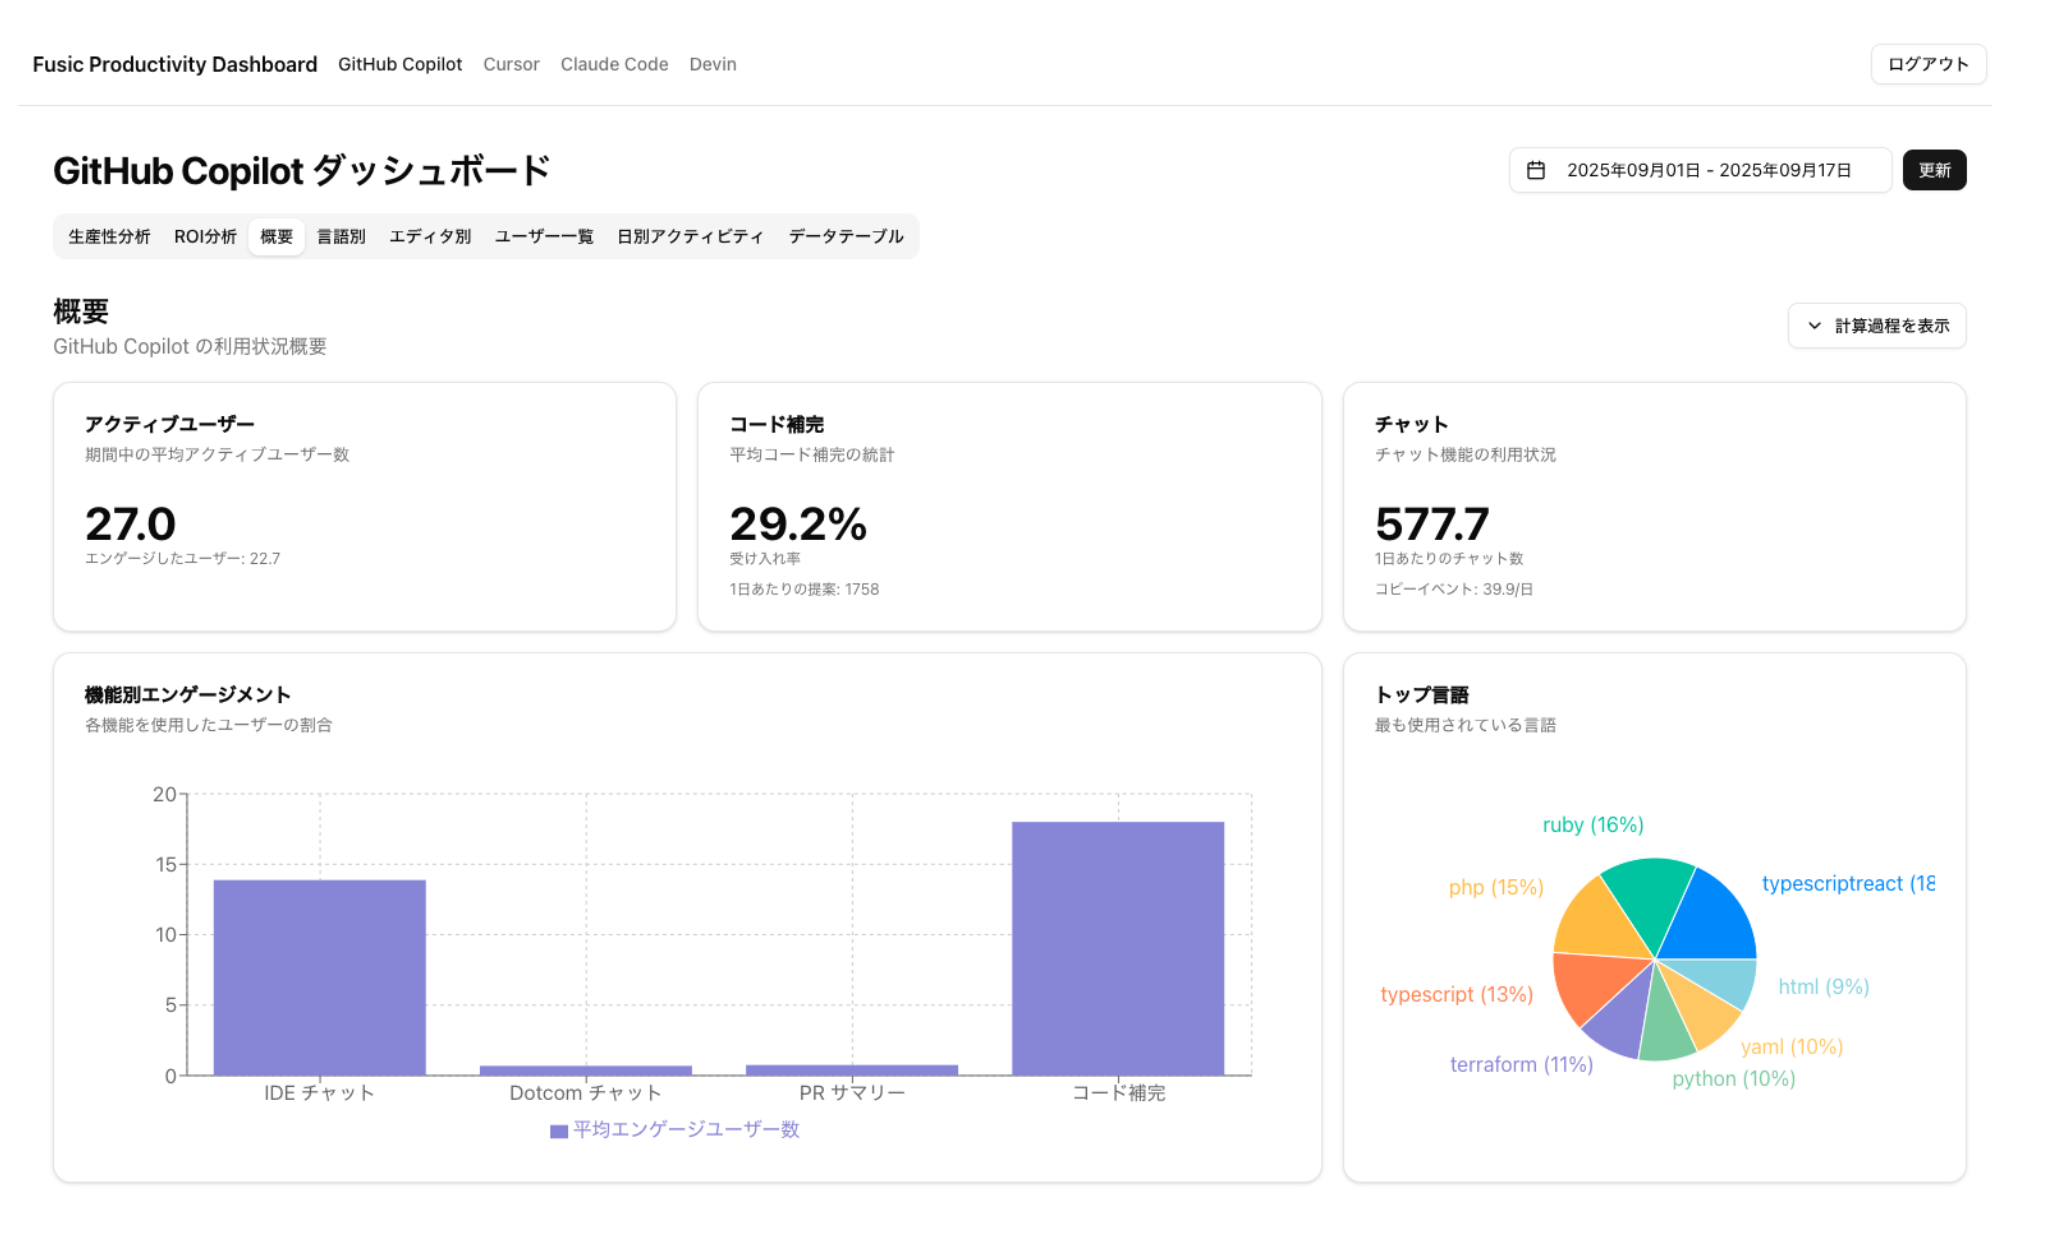Click the calendar icon in date range
Image resolution: width=2046 pixels, height=1244 pixels.
[1535, 170]
